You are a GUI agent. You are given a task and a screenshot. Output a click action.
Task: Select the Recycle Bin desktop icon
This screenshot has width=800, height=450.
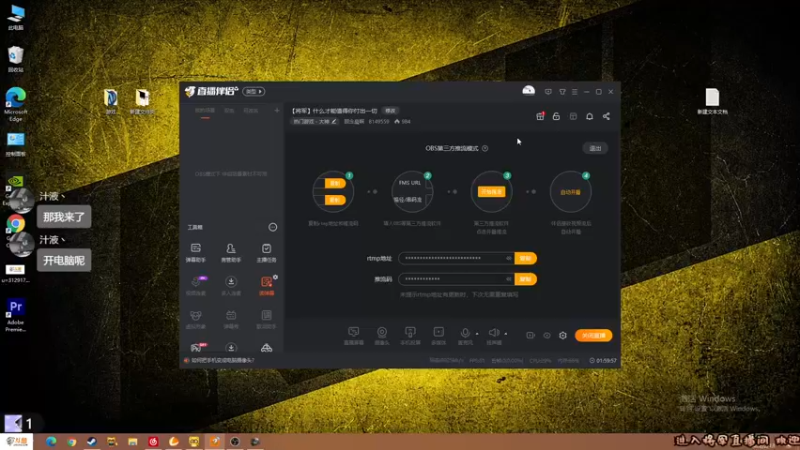pos(16,59)
